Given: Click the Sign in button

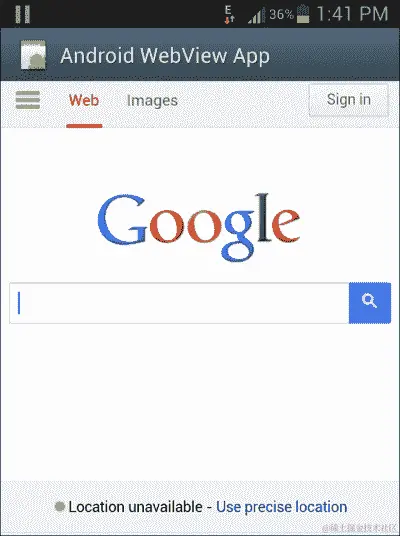Looking at the screenshot, I should tap(349, 100).
